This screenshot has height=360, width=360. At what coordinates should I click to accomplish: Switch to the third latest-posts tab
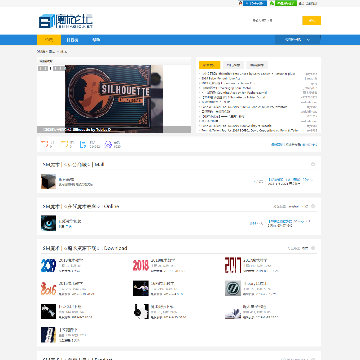pos(258,65)
